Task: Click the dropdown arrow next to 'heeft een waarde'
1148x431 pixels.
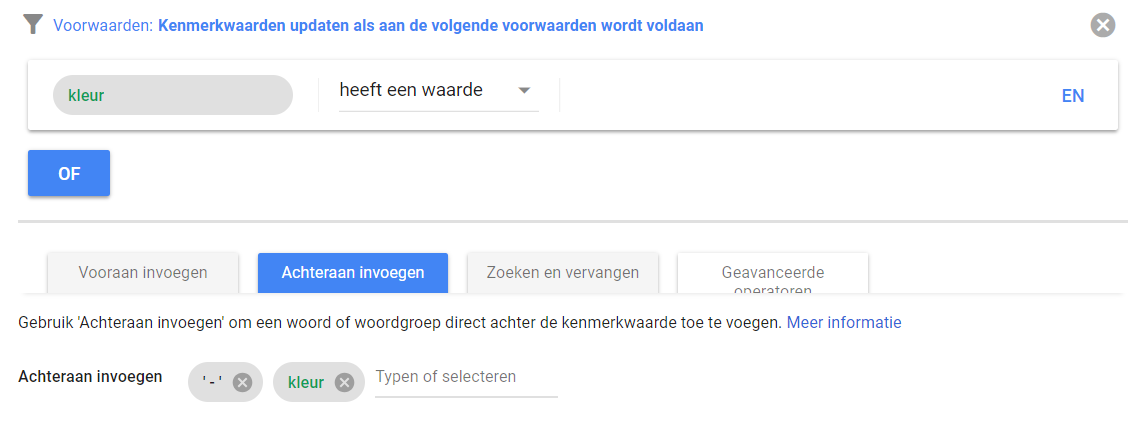Action: click(524, 91)
